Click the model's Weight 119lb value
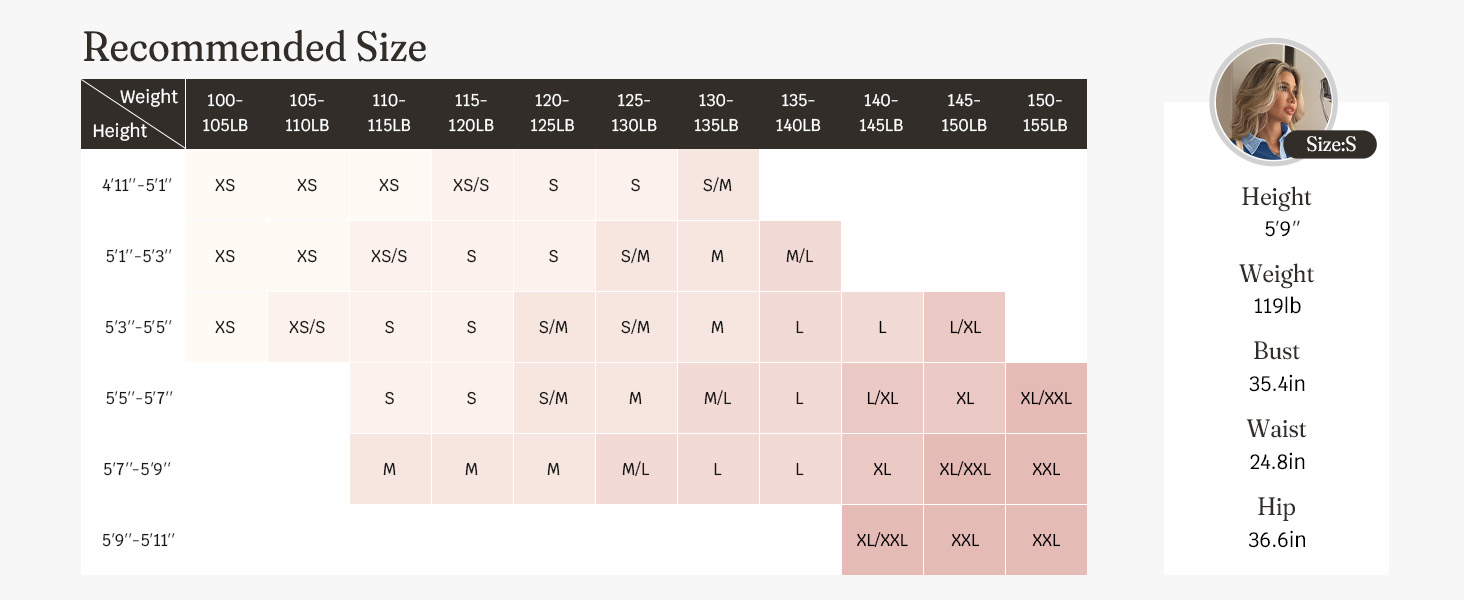 1276,306
